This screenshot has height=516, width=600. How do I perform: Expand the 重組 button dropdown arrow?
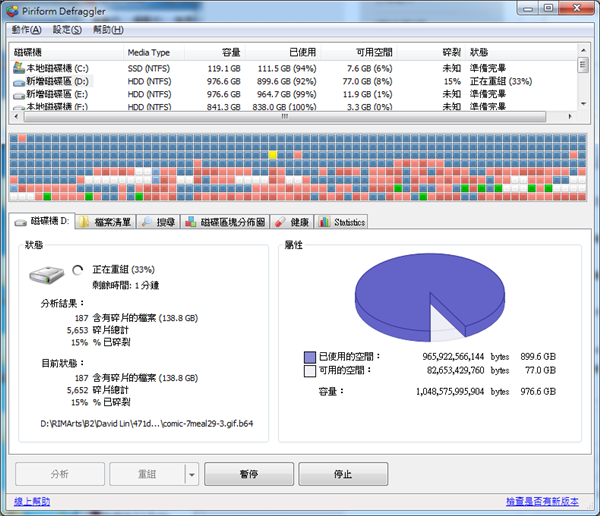191,474
